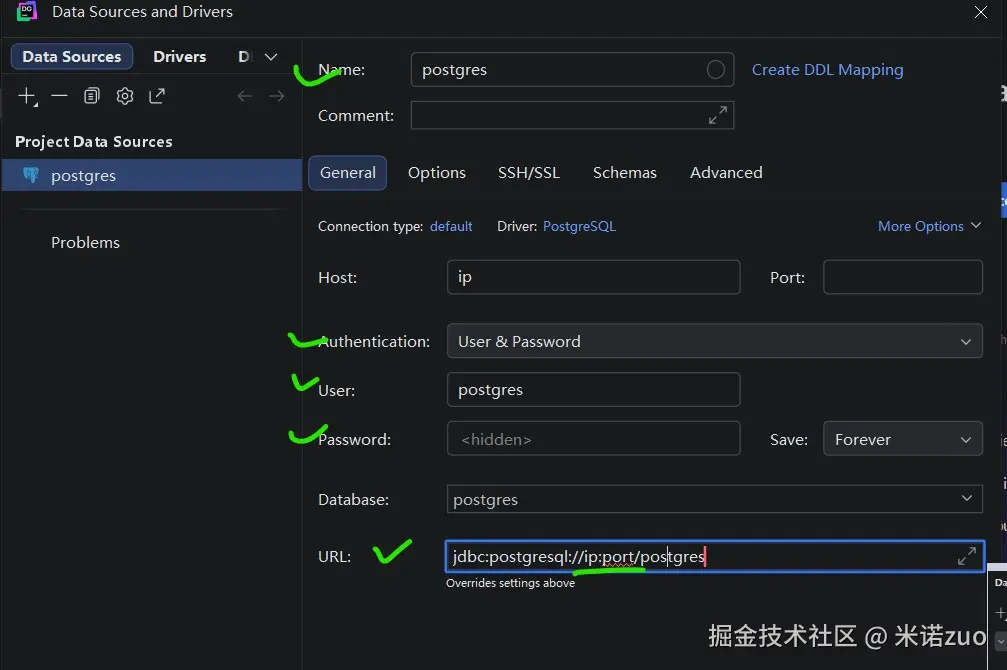
Task: Close the Data Sources and Drivers dialog
Action: point(981,12)
